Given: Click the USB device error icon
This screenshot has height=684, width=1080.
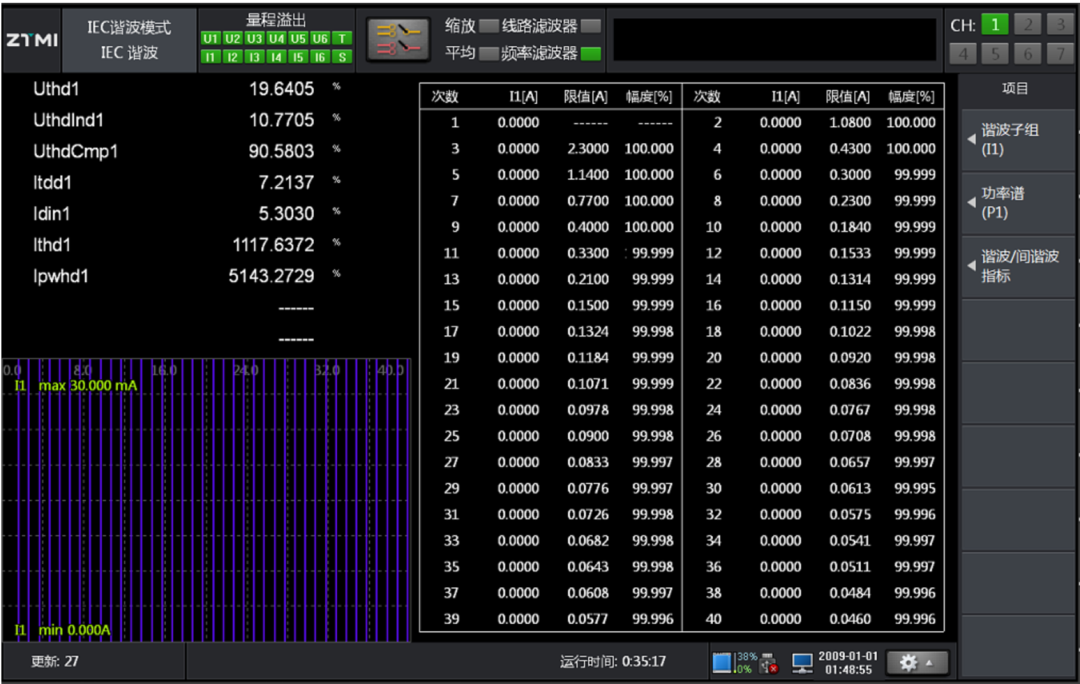Looking at the screenshot, I should pyautogui.click(x=769, y=662).
